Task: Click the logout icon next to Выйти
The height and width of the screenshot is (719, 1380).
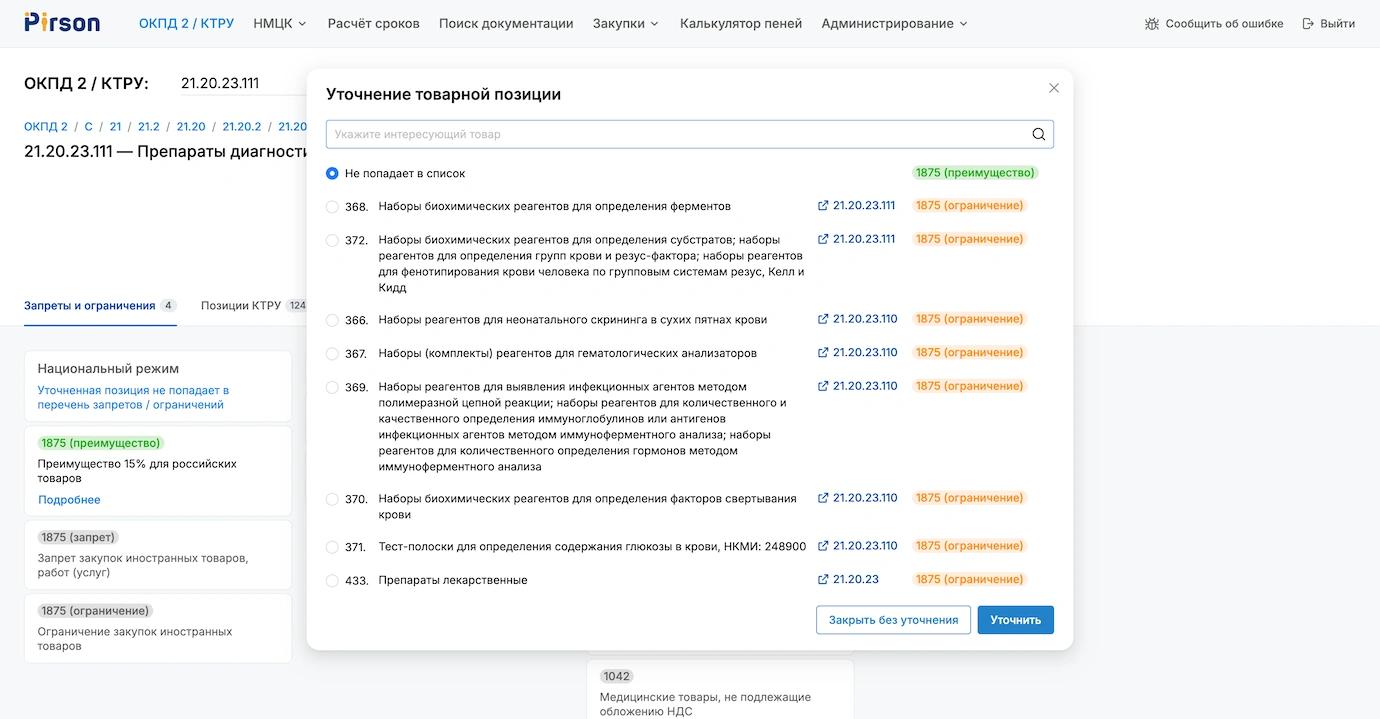Action: [1308, 24]
